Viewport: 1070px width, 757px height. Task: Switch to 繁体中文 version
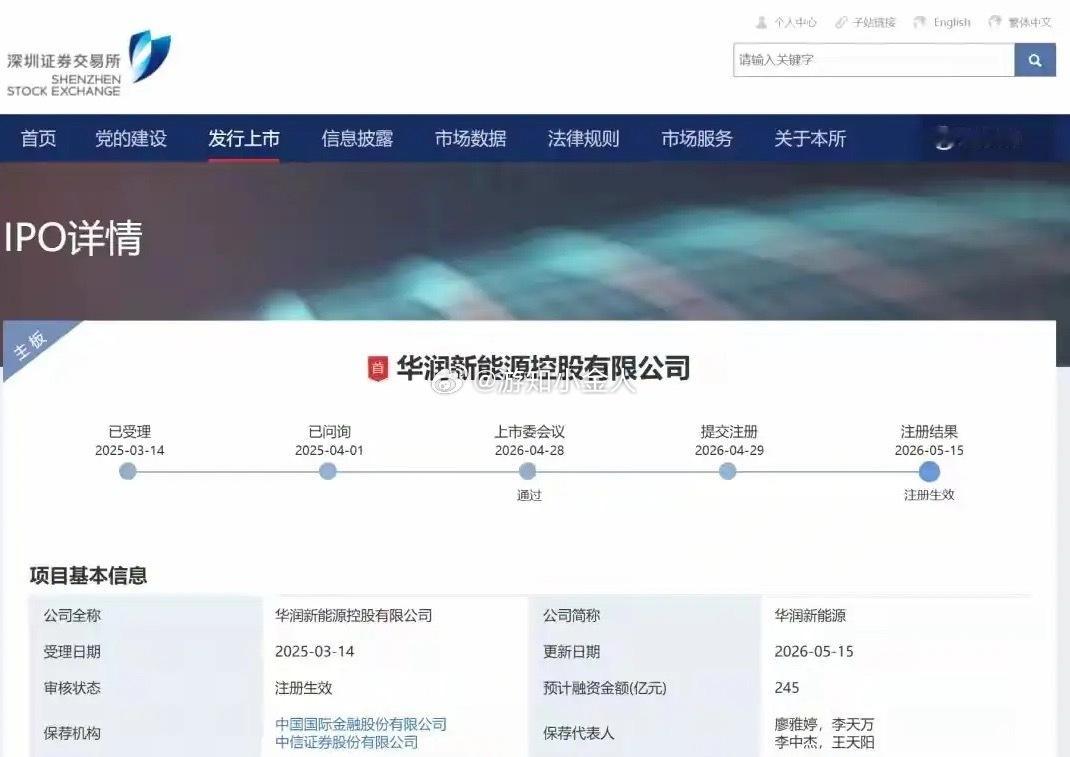pos(1030,23)
